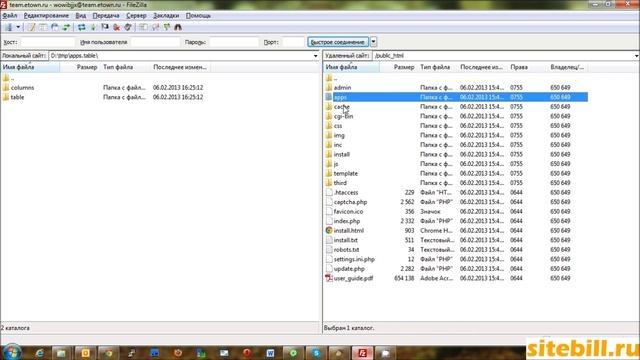Viewport: 640px width, 360px height.
Task: Toggle the remote directory tree view
Action: 55,27
